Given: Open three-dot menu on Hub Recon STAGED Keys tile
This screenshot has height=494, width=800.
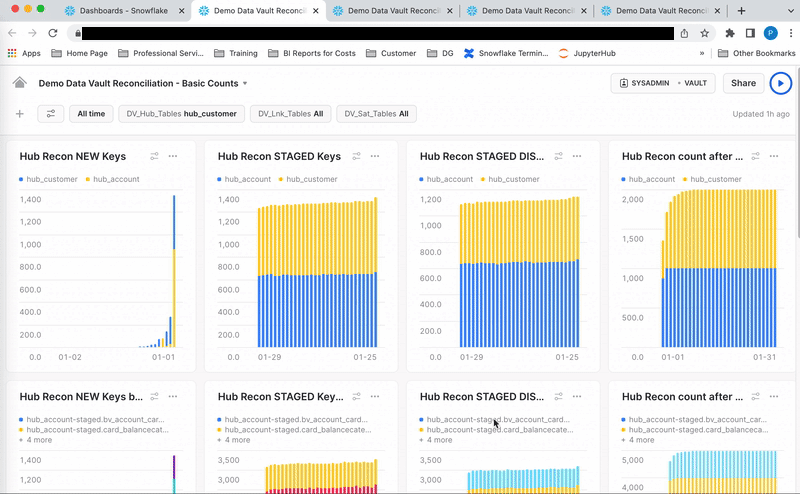Looking at the screenshot, I should click(375, 156).
